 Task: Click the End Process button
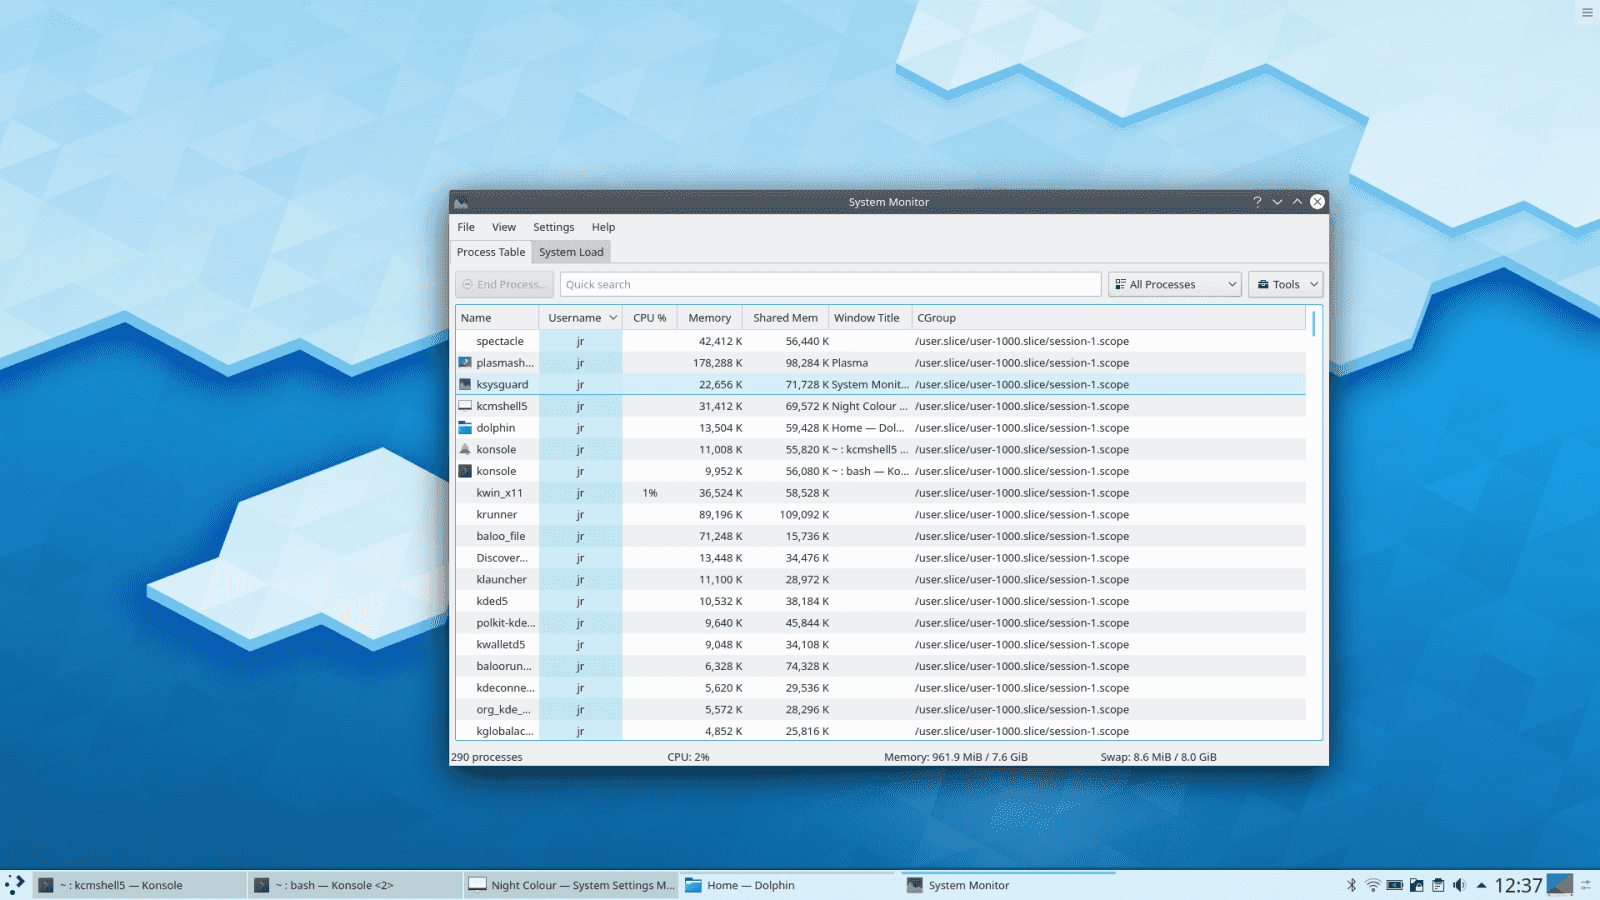click(504, 284)
